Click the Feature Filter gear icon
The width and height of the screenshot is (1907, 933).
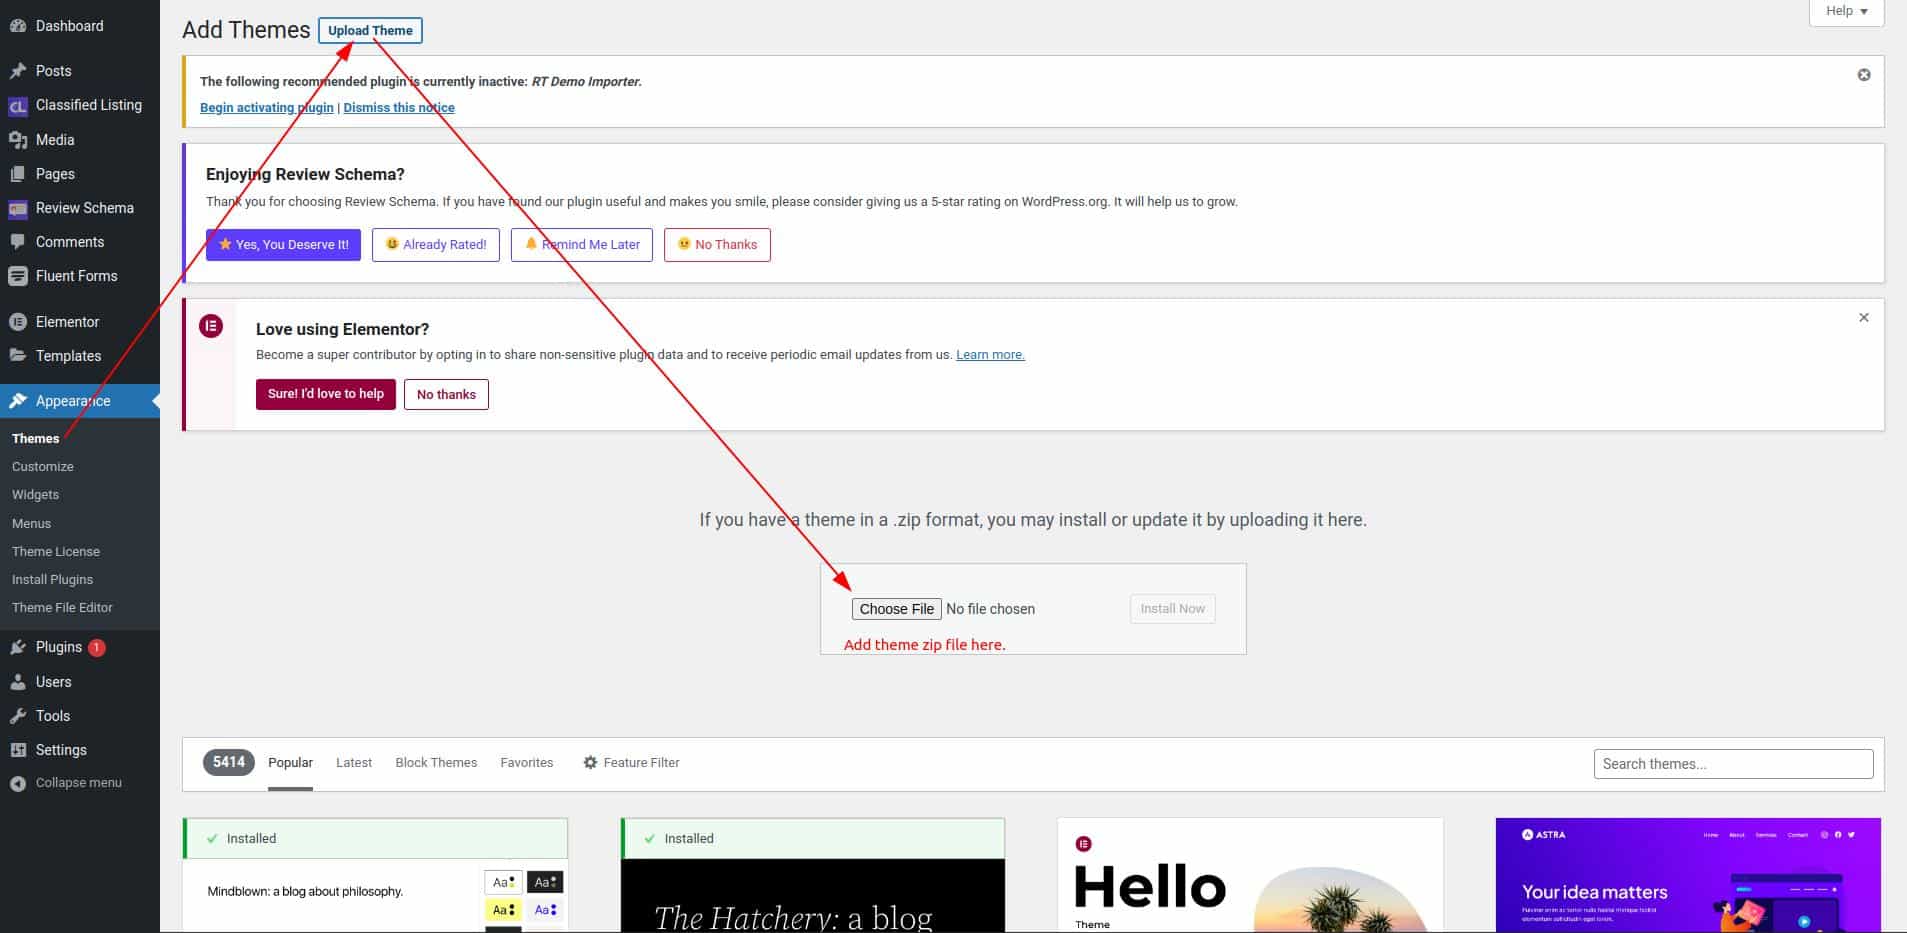click(x=590, y=763)
